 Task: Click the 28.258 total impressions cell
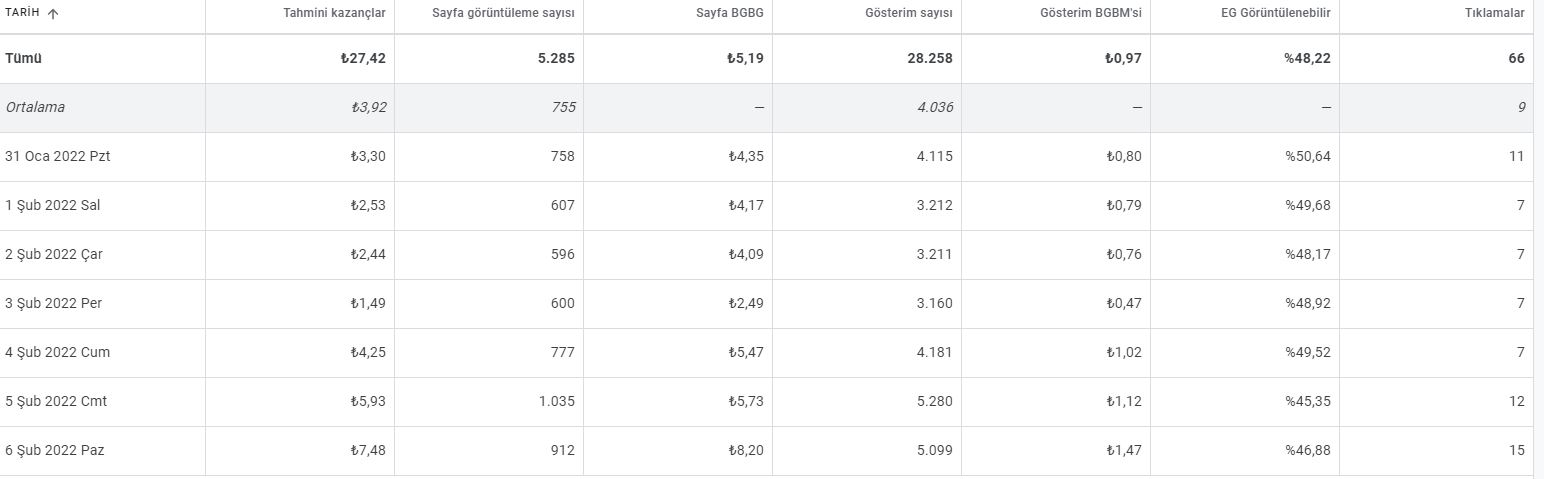coord(929,59)
